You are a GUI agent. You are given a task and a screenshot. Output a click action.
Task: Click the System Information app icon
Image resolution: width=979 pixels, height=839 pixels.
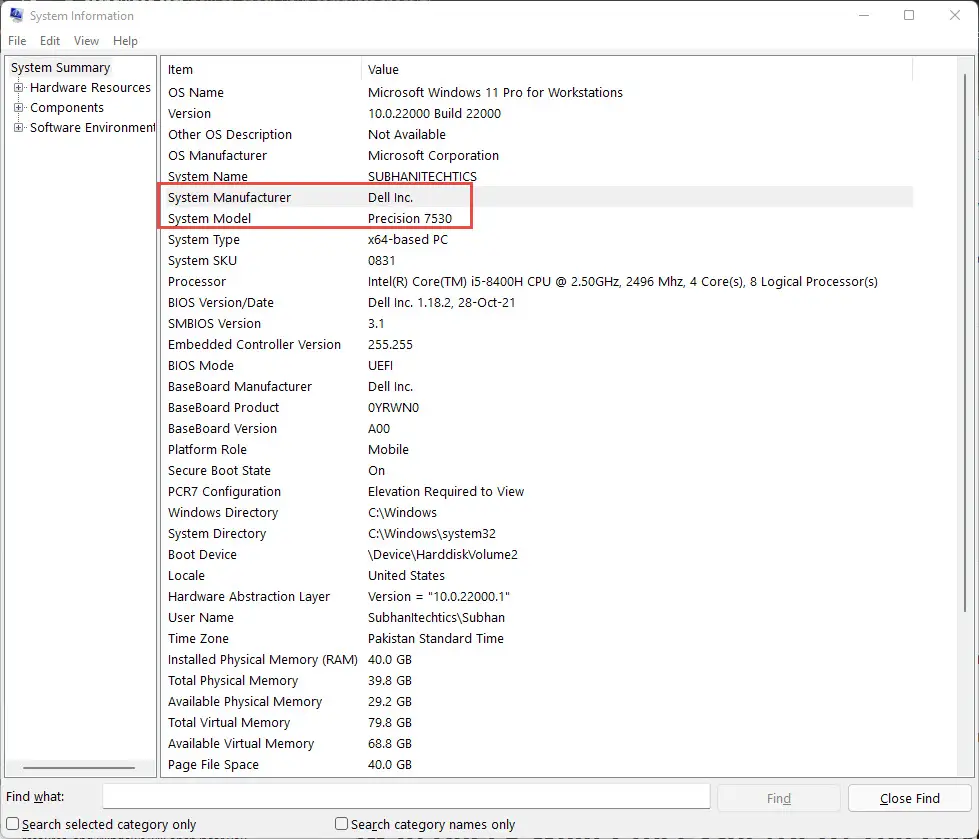[x=16, y=15]
